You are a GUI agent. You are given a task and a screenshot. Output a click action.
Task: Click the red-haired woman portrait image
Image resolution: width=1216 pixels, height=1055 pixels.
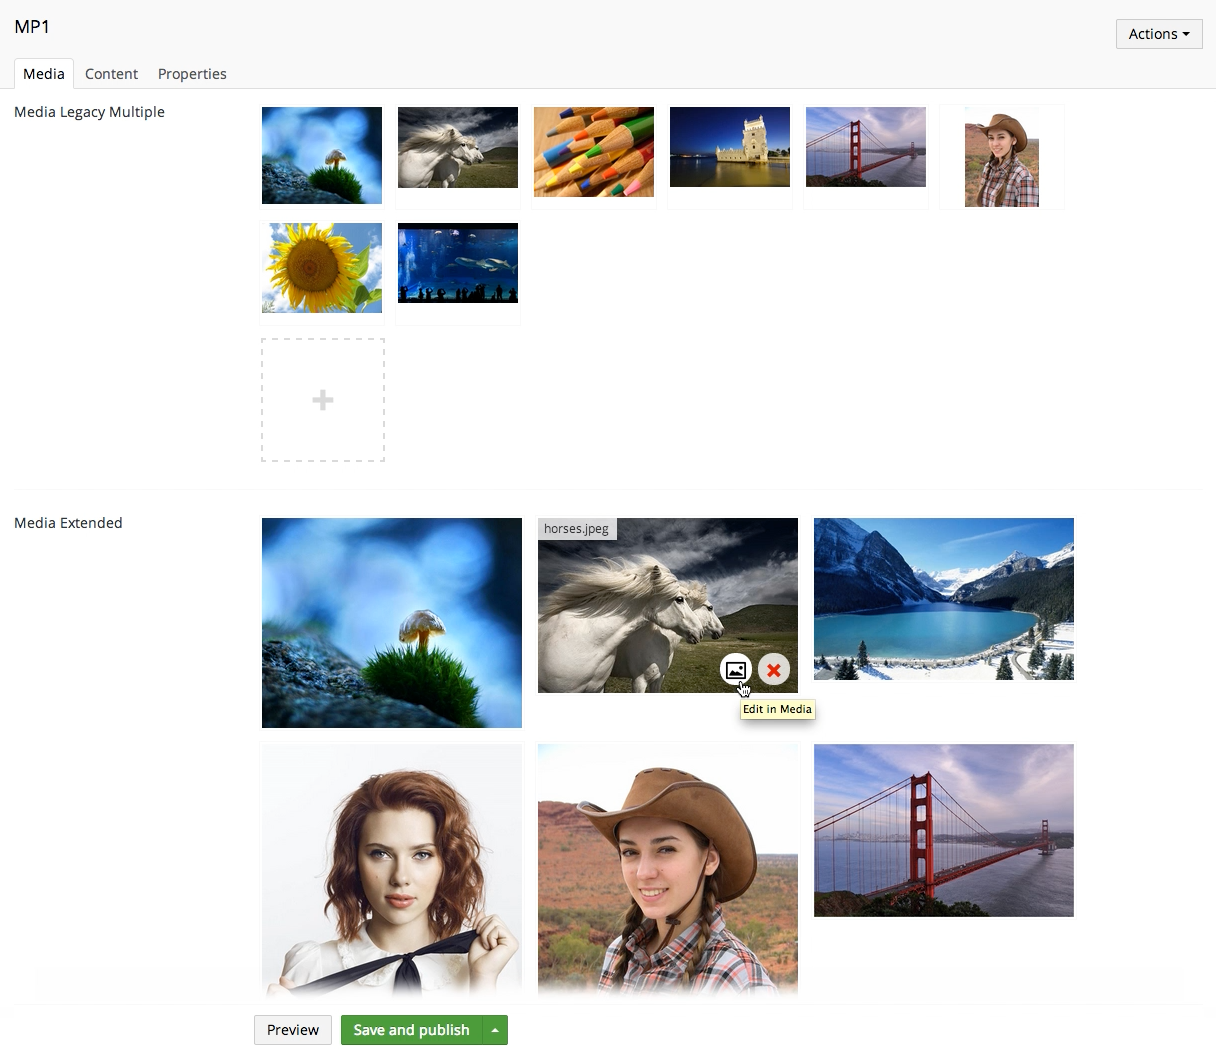pos(392,870)
